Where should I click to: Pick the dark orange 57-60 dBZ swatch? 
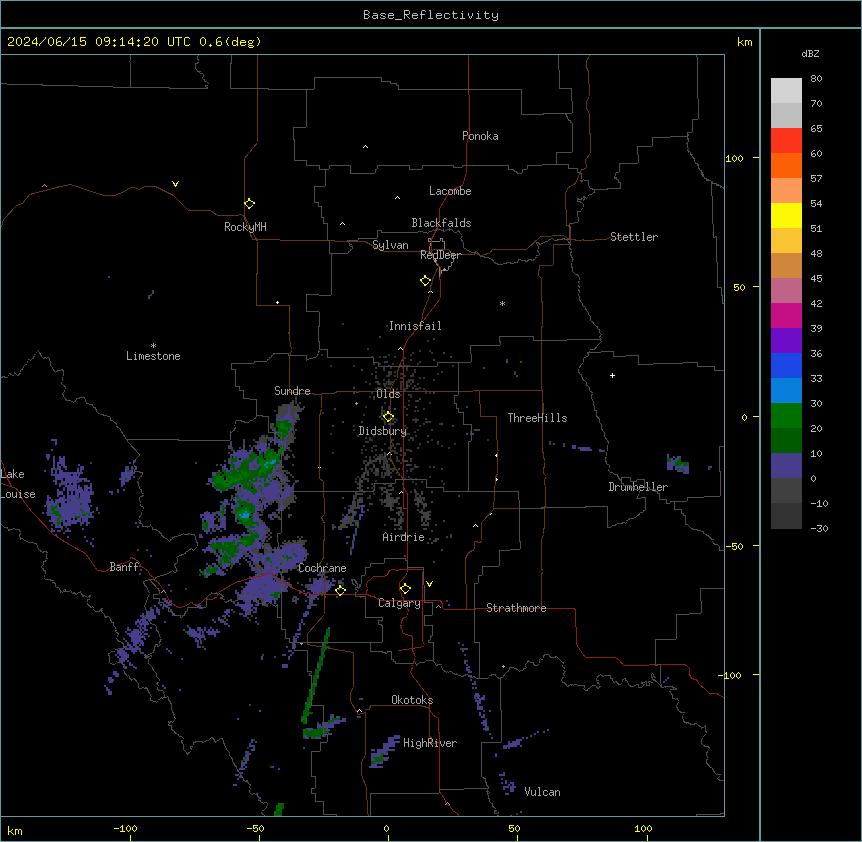point(786,165)
